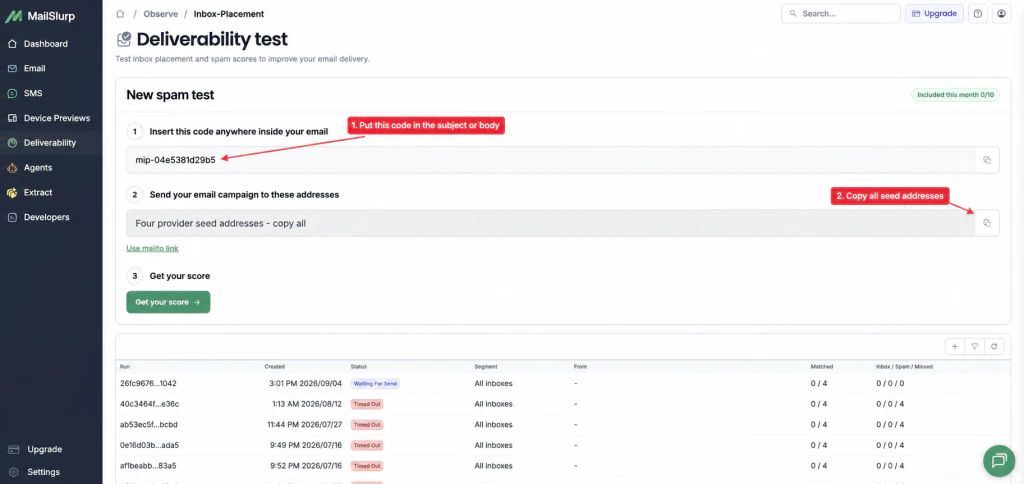1024x484 pixels.
Task: Click Upgrade at sidebar bottom
Action: pos(44,449)
